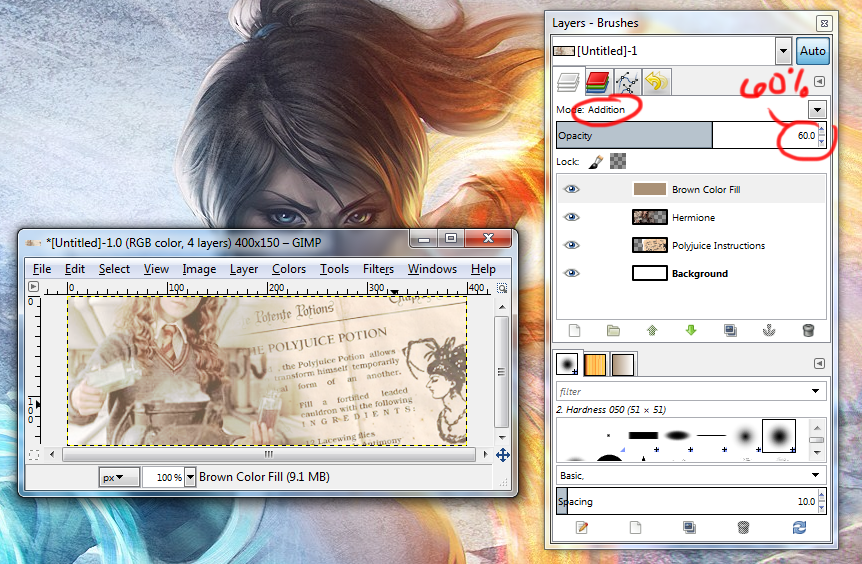Open the Brushes tab

(x=567, y=364)
